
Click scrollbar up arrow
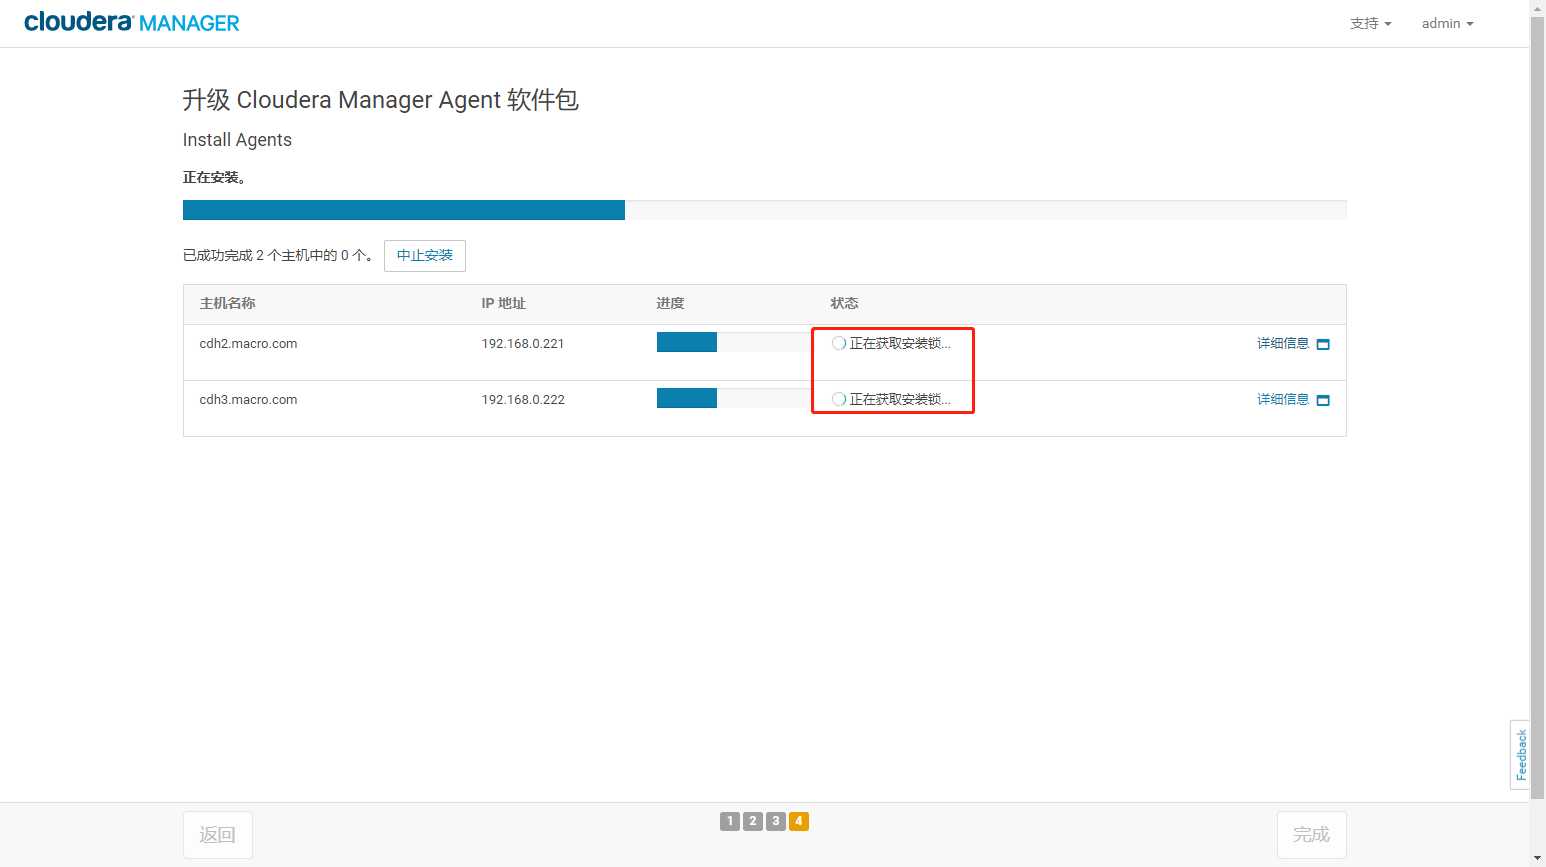point(1538,7)
